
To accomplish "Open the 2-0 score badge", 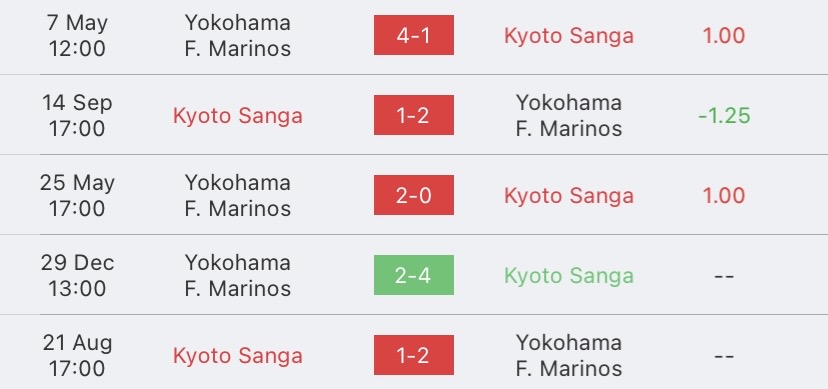I will pyautogui.click(x=413, y=195).
